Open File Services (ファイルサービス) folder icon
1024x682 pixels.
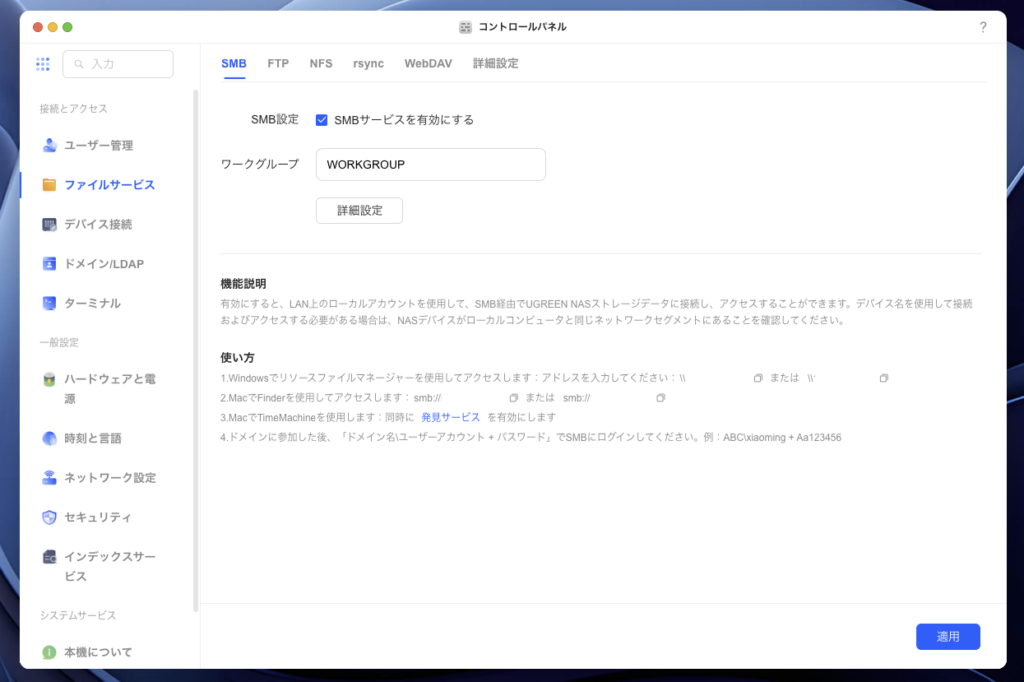49,185
